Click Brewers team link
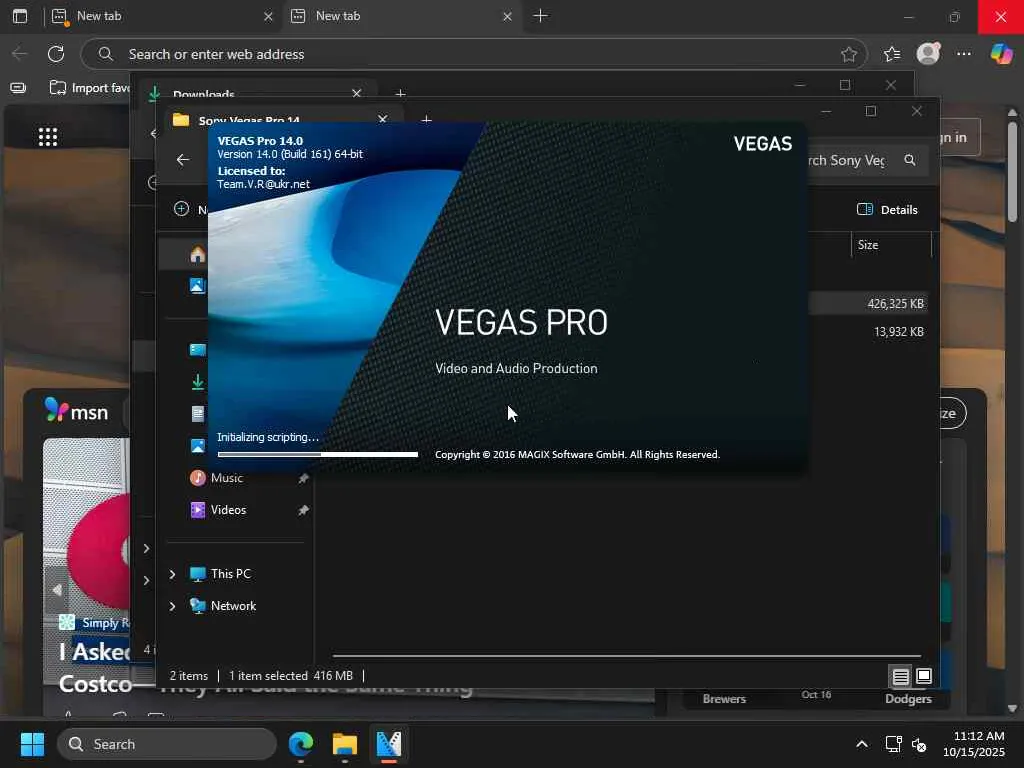 pyautogui.click(x=724, y=699)
